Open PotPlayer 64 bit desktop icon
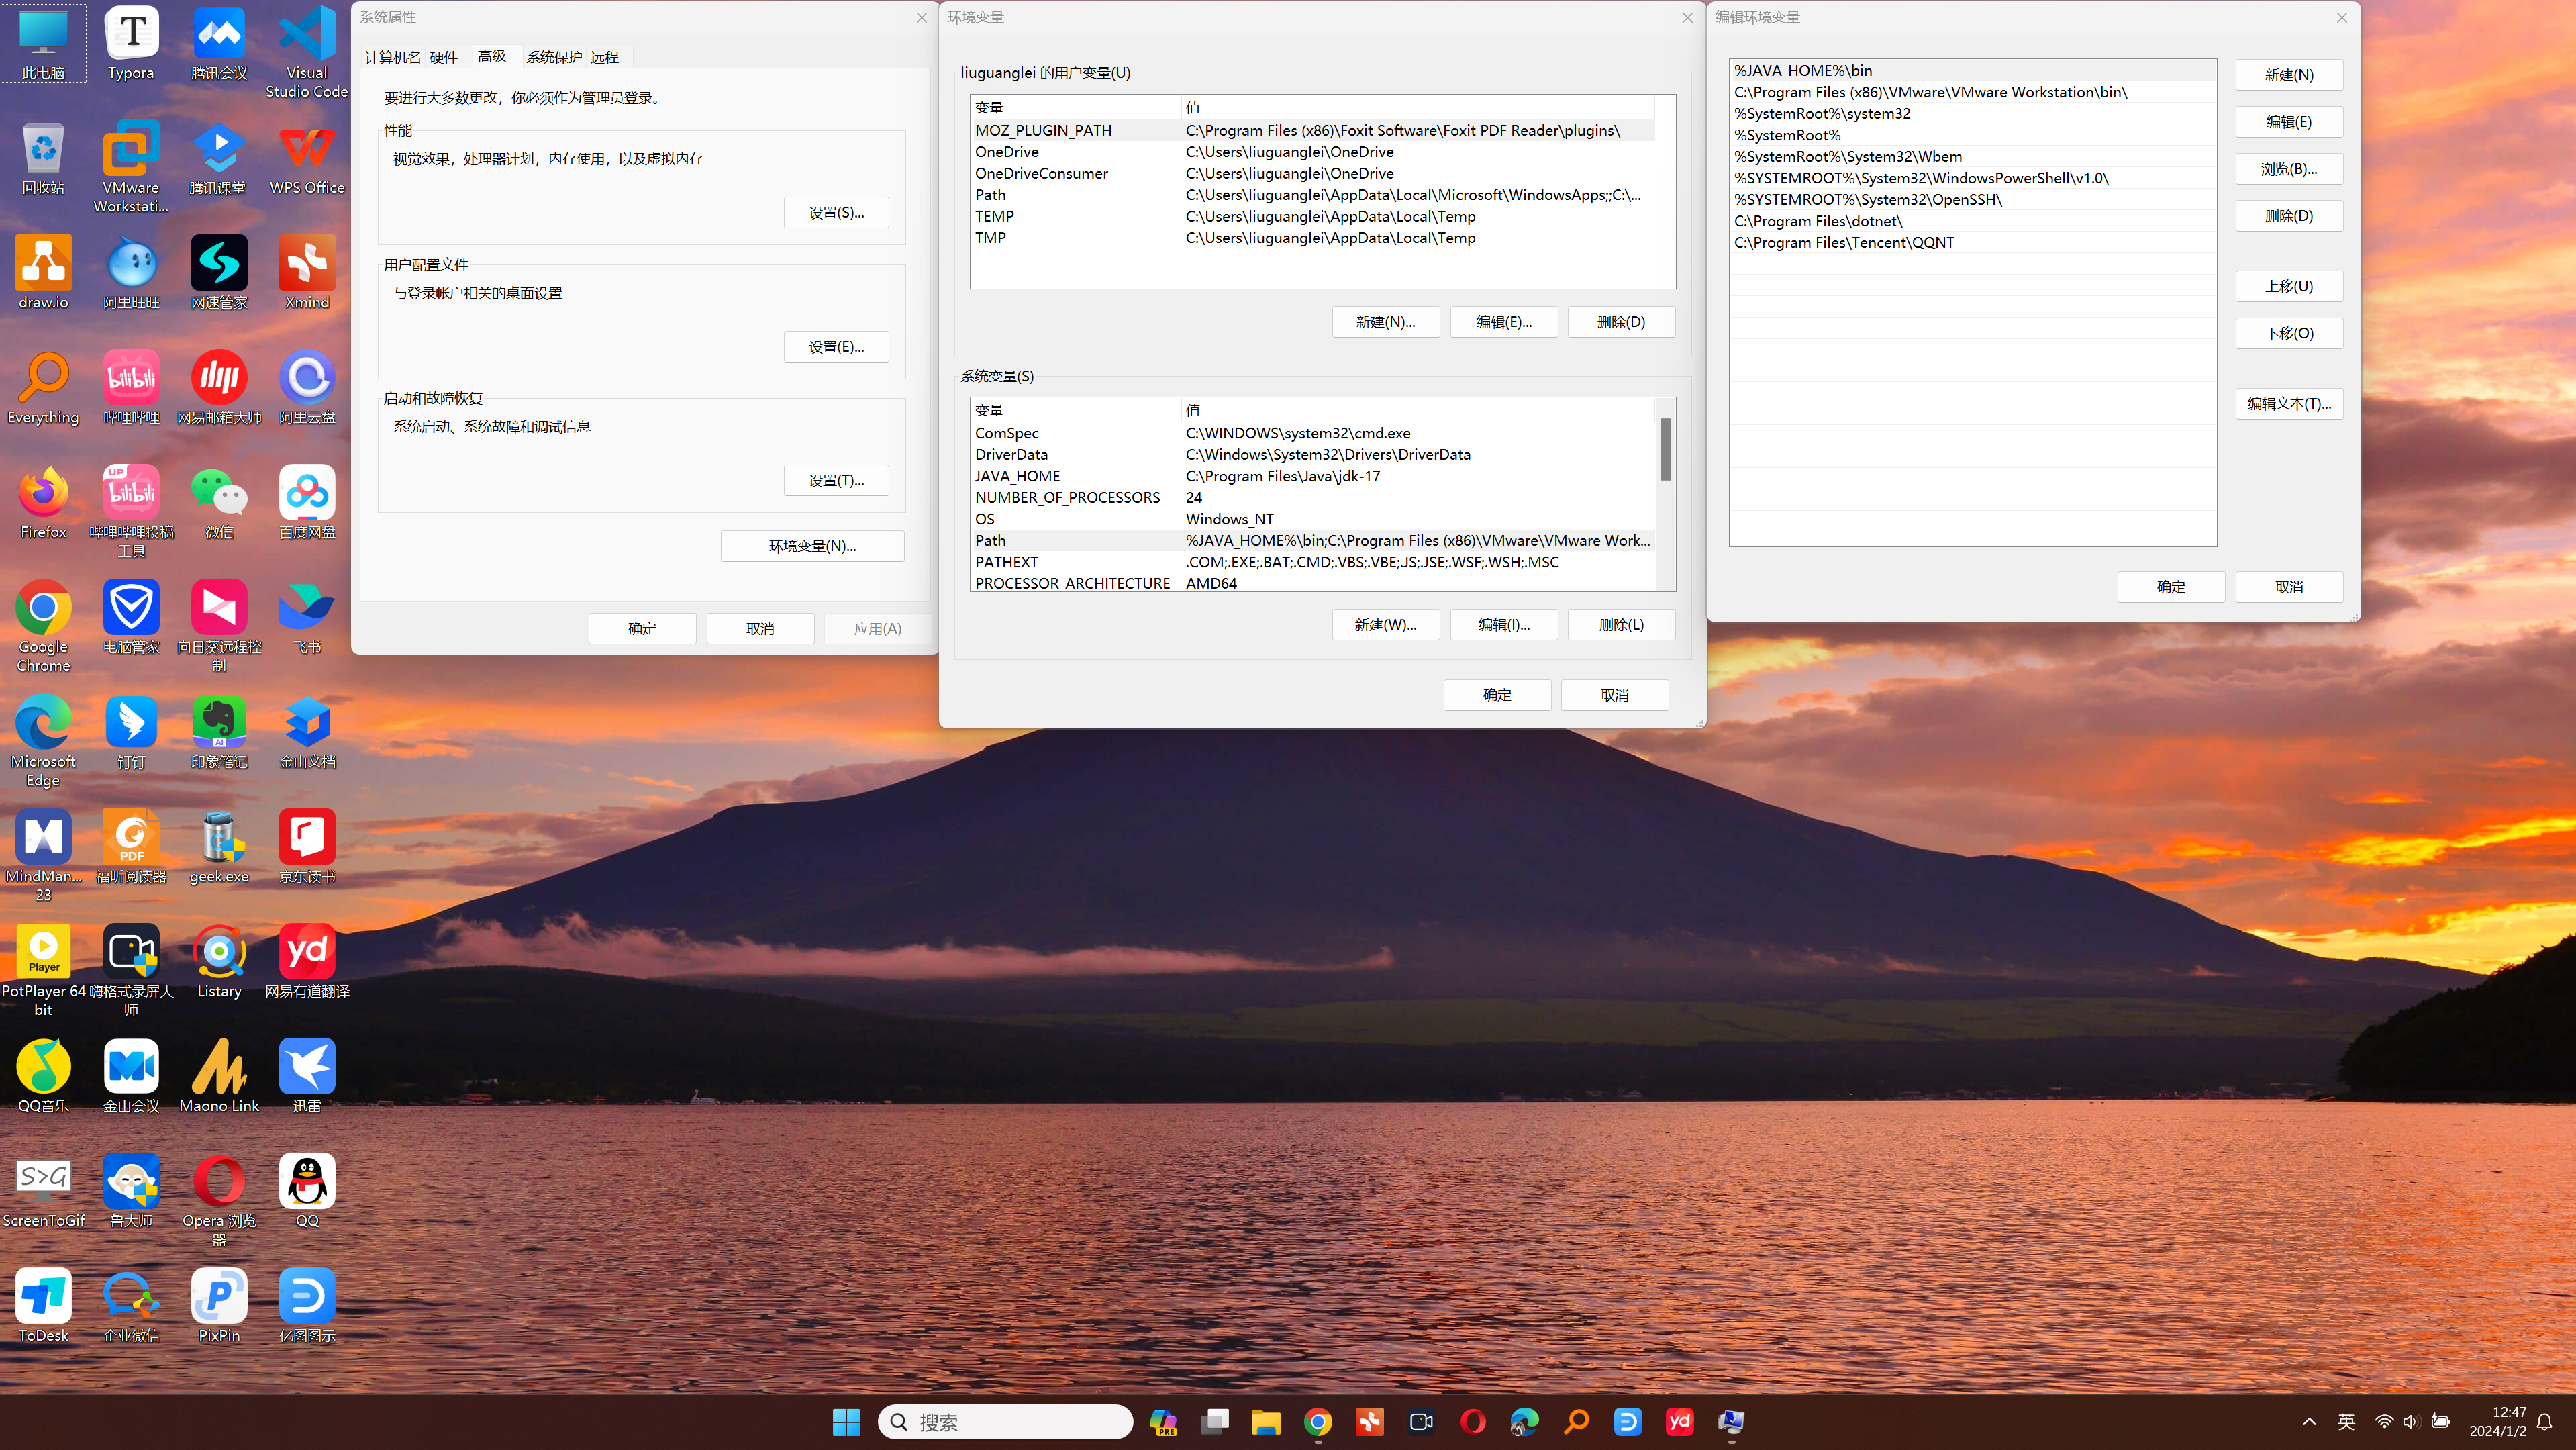Viewport: 2576px width, 1450px height. click(43, 971)
